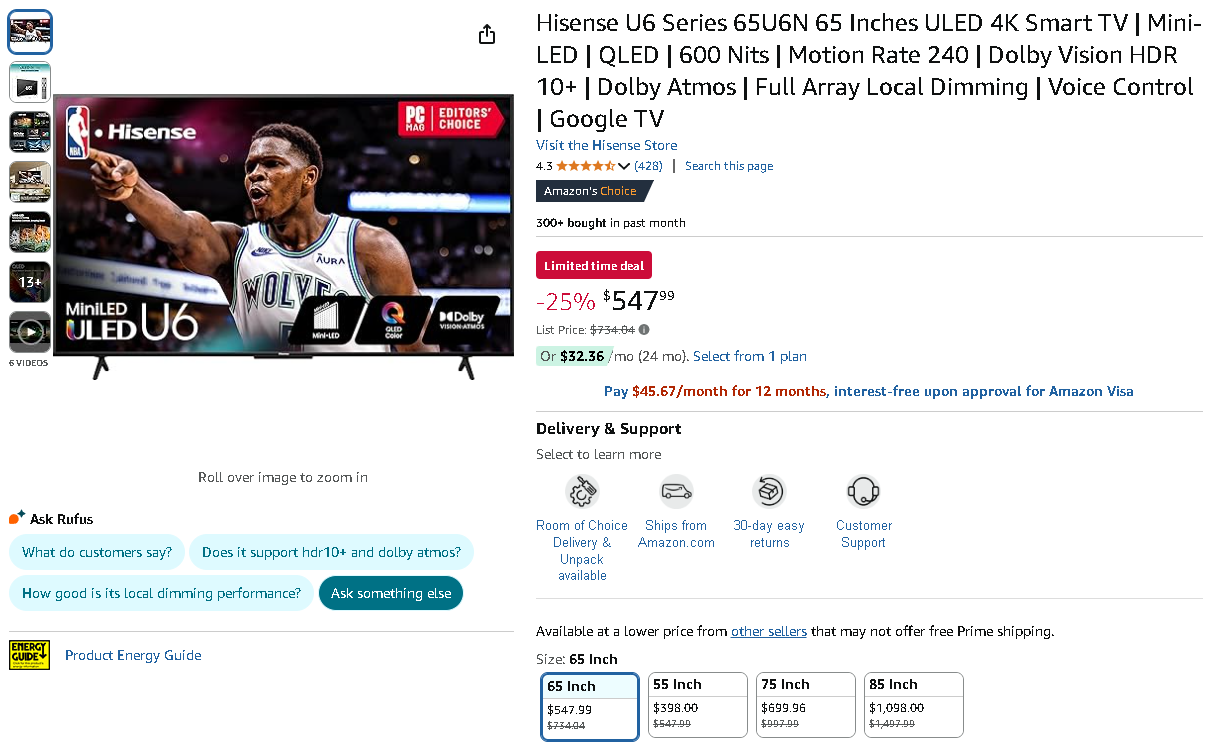The width and height of the screenshot is (1212, 750).
Task: Switch to the 65 Inch size tab
Action: [x=589, y=705]
